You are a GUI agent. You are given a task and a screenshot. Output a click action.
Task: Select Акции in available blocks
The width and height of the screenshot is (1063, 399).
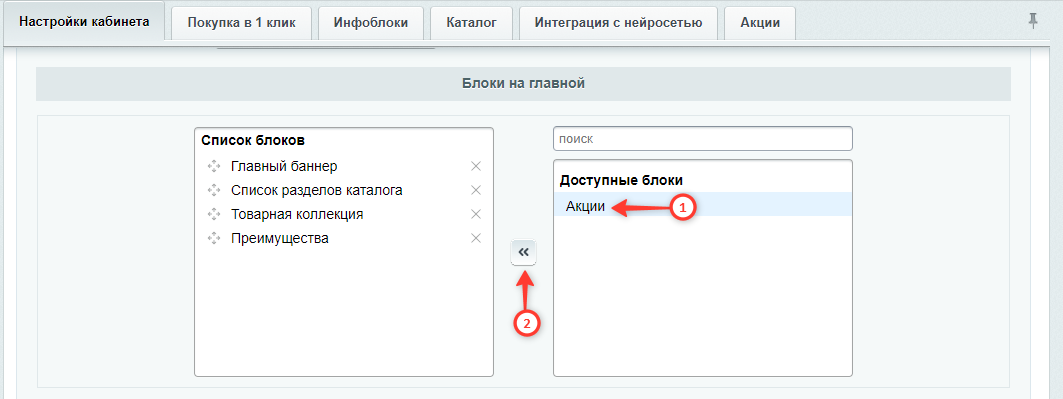[x=703, y=205]
